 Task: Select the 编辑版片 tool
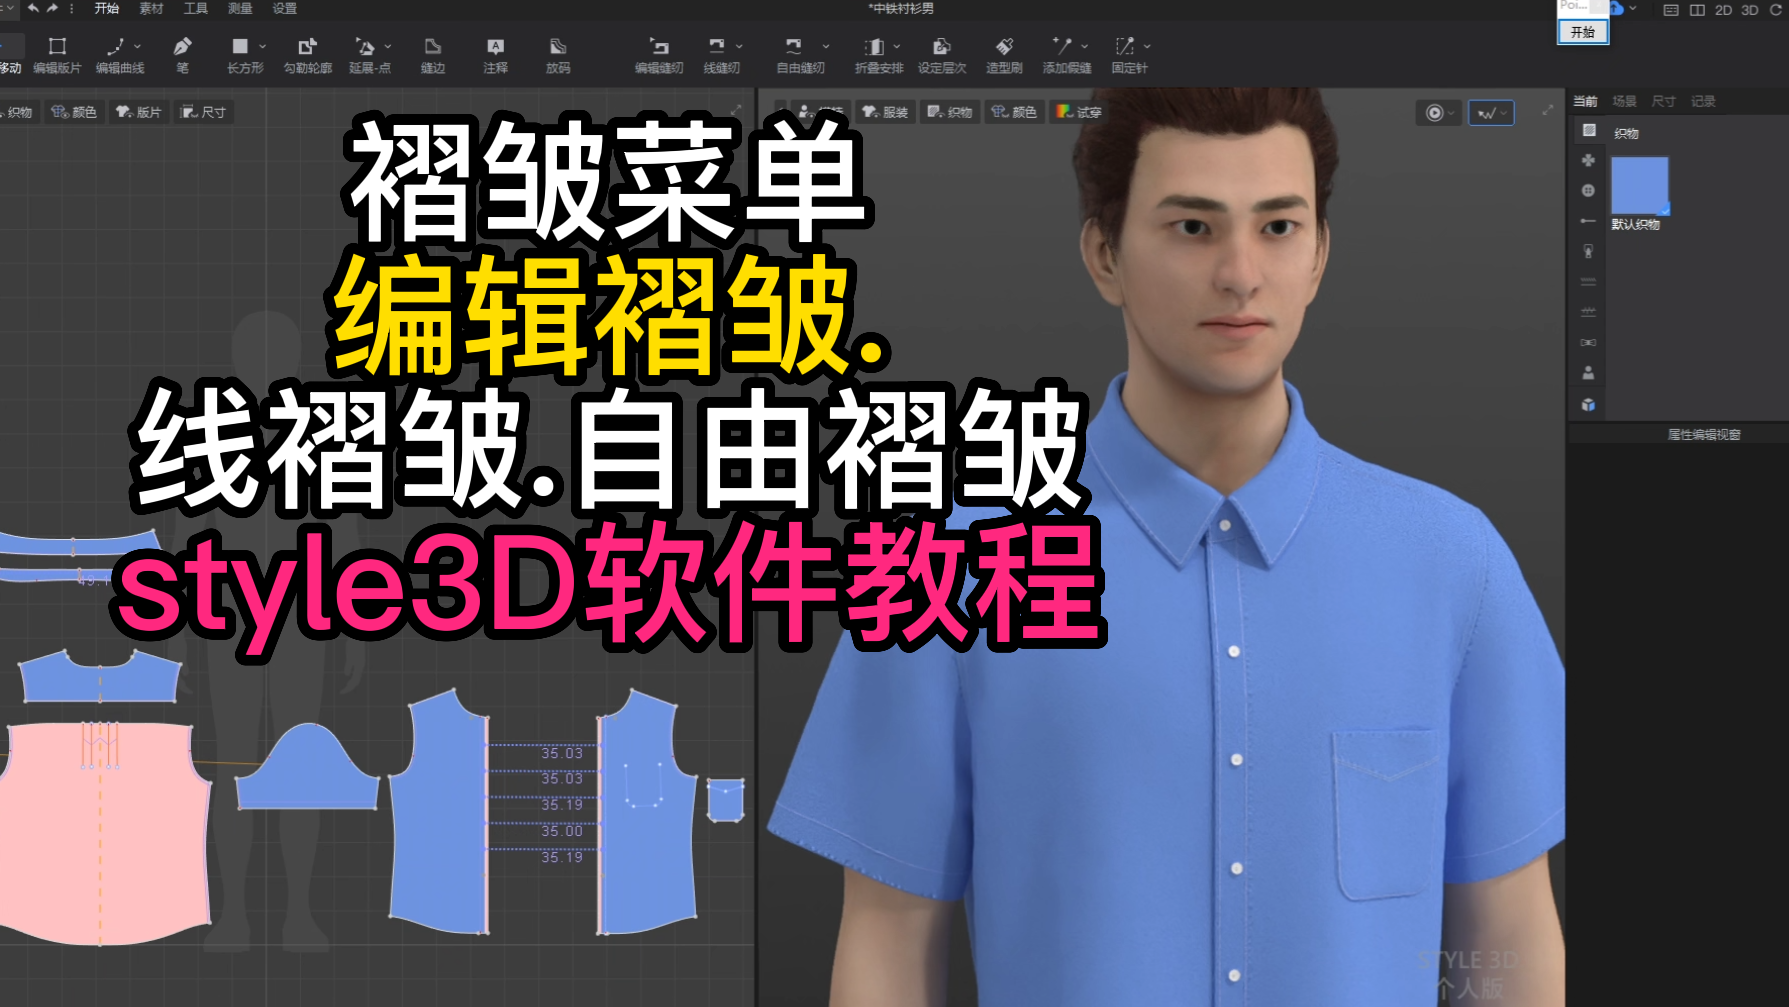[57, 55]
